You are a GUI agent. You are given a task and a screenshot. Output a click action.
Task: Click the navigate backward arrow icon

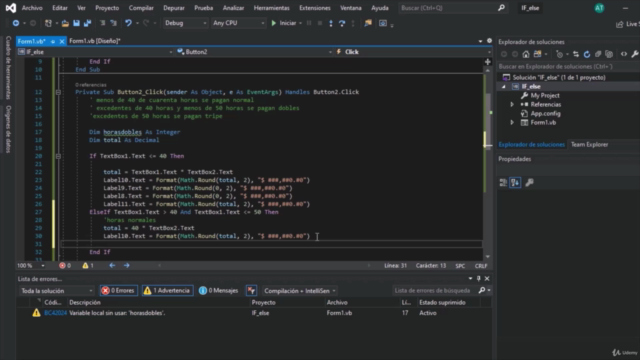click(x=16, y=23)
